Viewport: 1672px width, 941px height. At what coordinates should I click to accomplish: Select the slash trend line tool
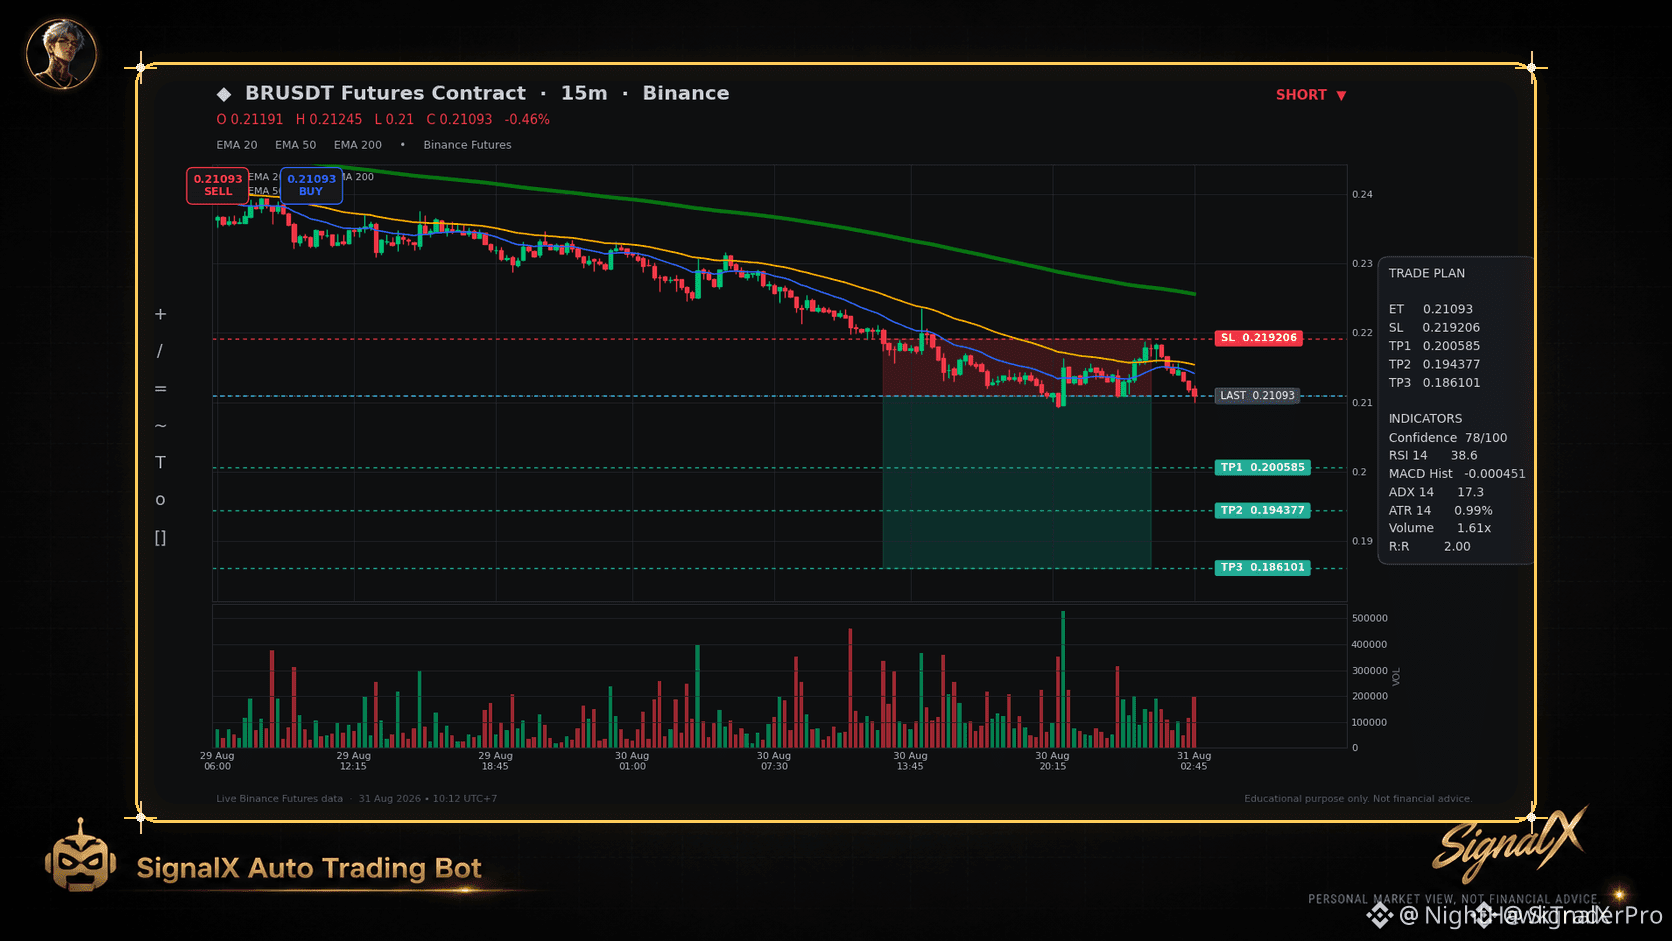pyautogui.click(x=160, y=351)
